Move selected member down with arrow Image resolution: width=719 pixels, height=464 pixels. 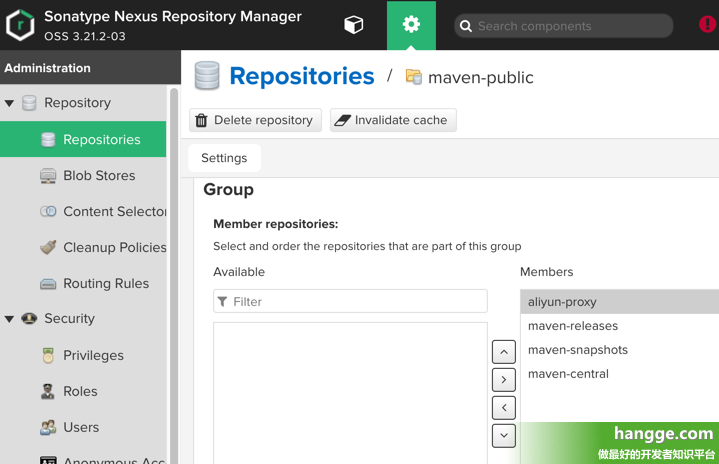(x=504, y=436)
